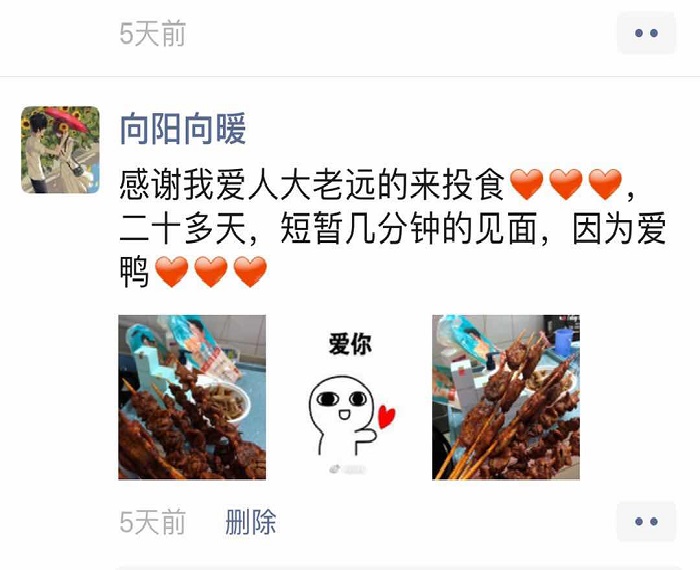
Task: Open the bottom post's two-dot comment menu
Action: [x=646, y=521]
